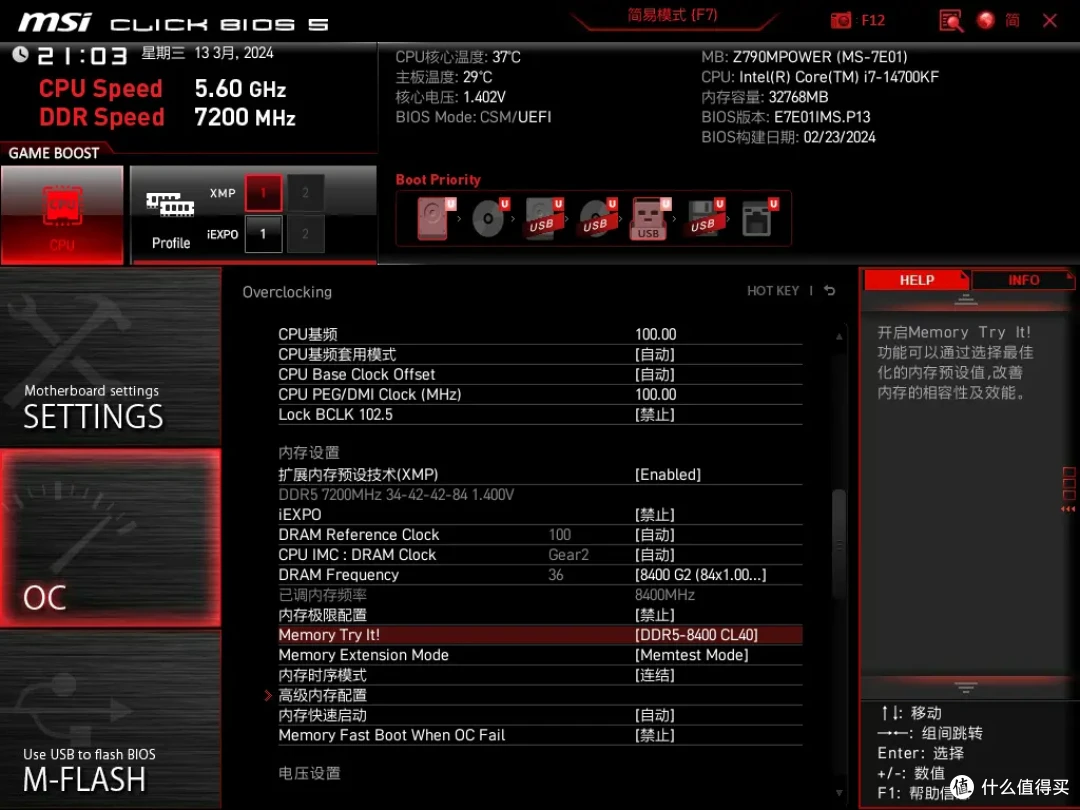The width and height of the screenshot is (1080, 810).
Task: Click the Overclocking page title
Action: (287, 292)
